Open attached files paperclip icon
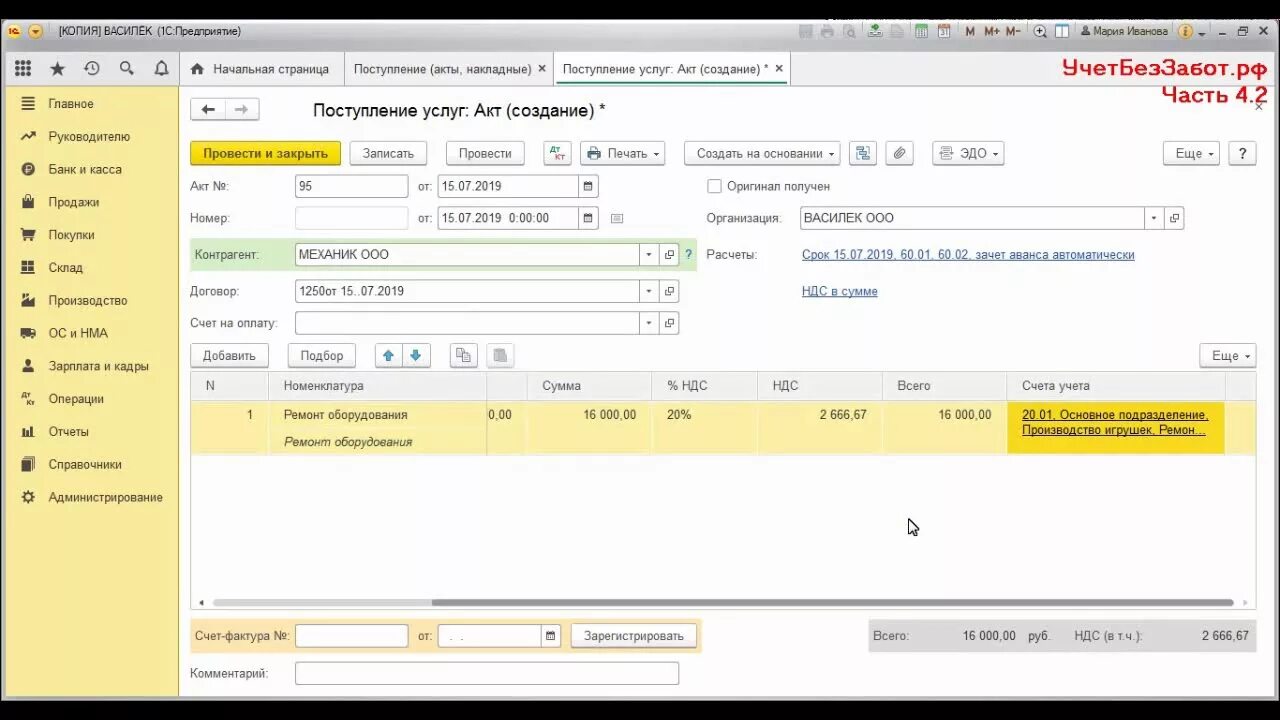 pos(899,153)
